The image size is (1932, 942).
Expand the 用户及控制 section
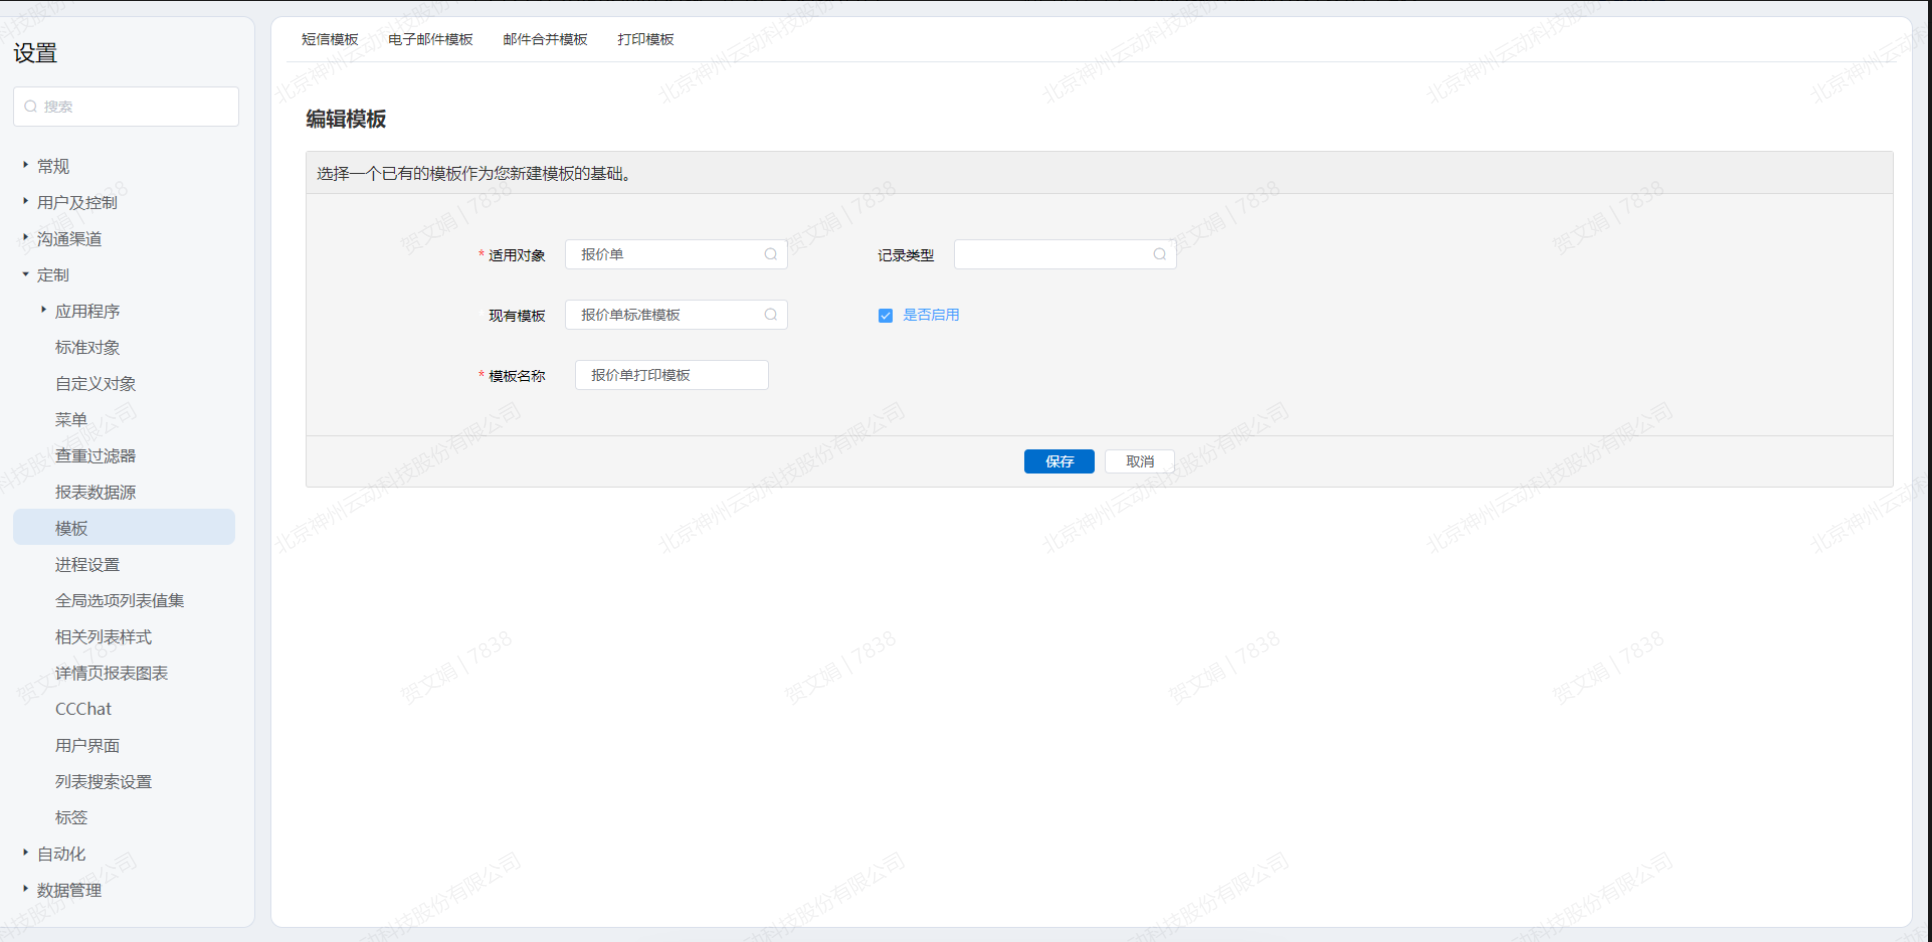[26, 201]
